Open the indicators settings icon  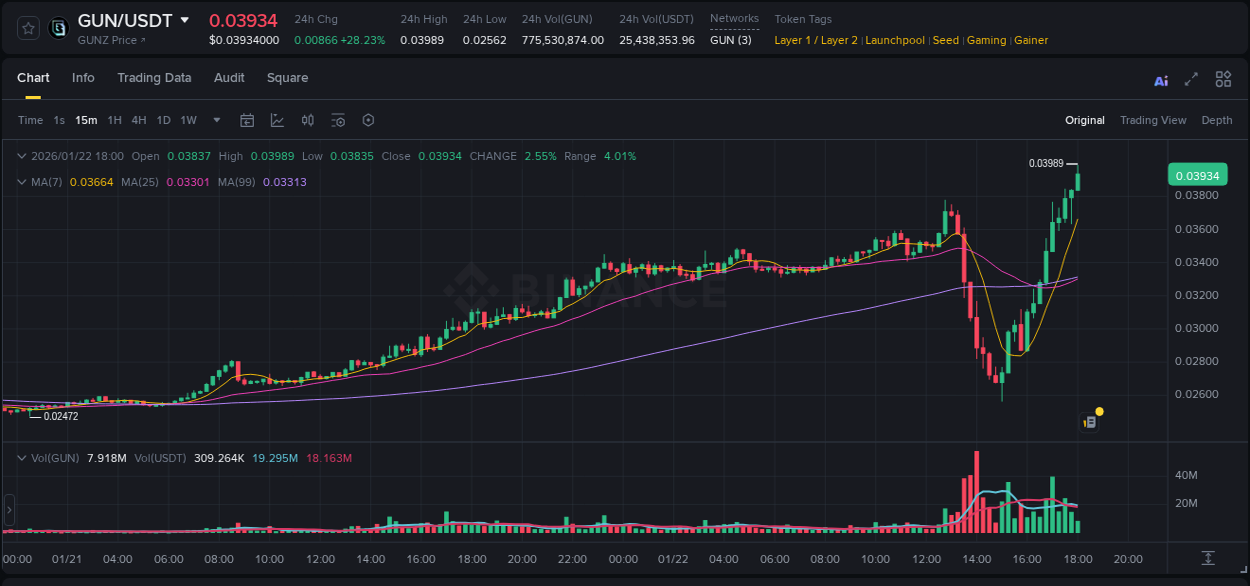coord(338,120)
